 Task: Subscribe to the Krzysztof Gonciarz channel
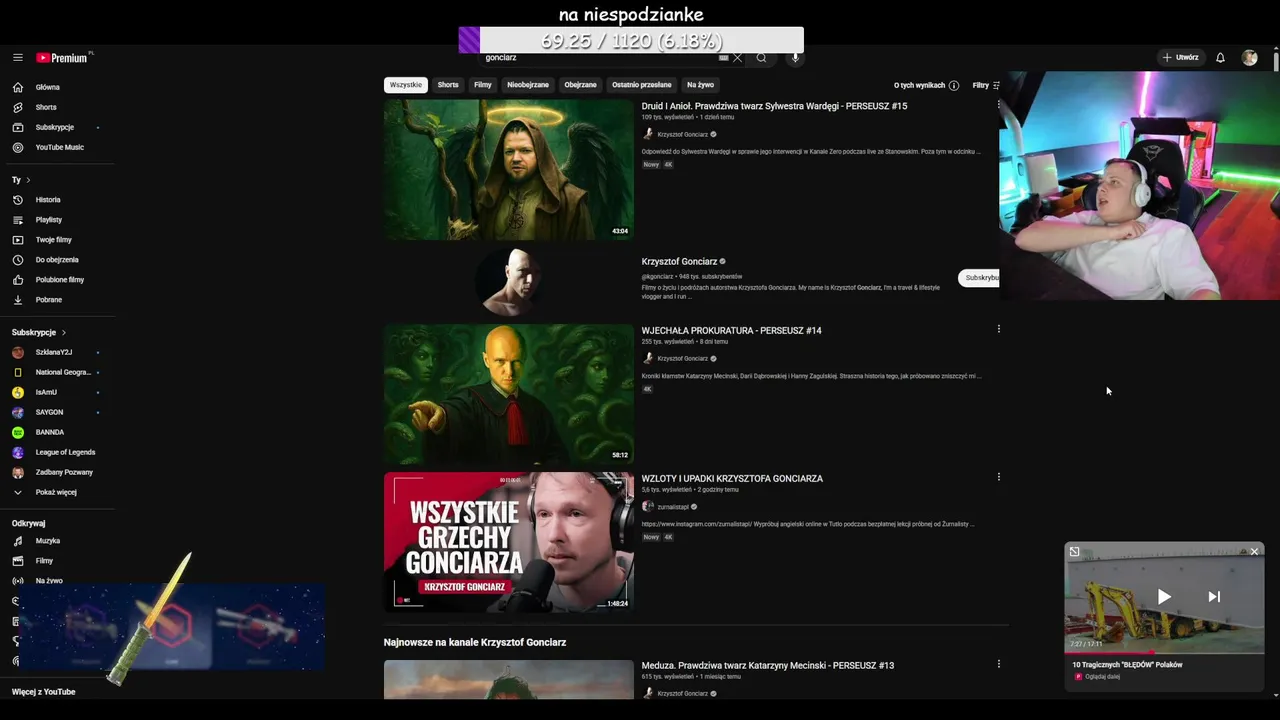(x=980, y=278)
